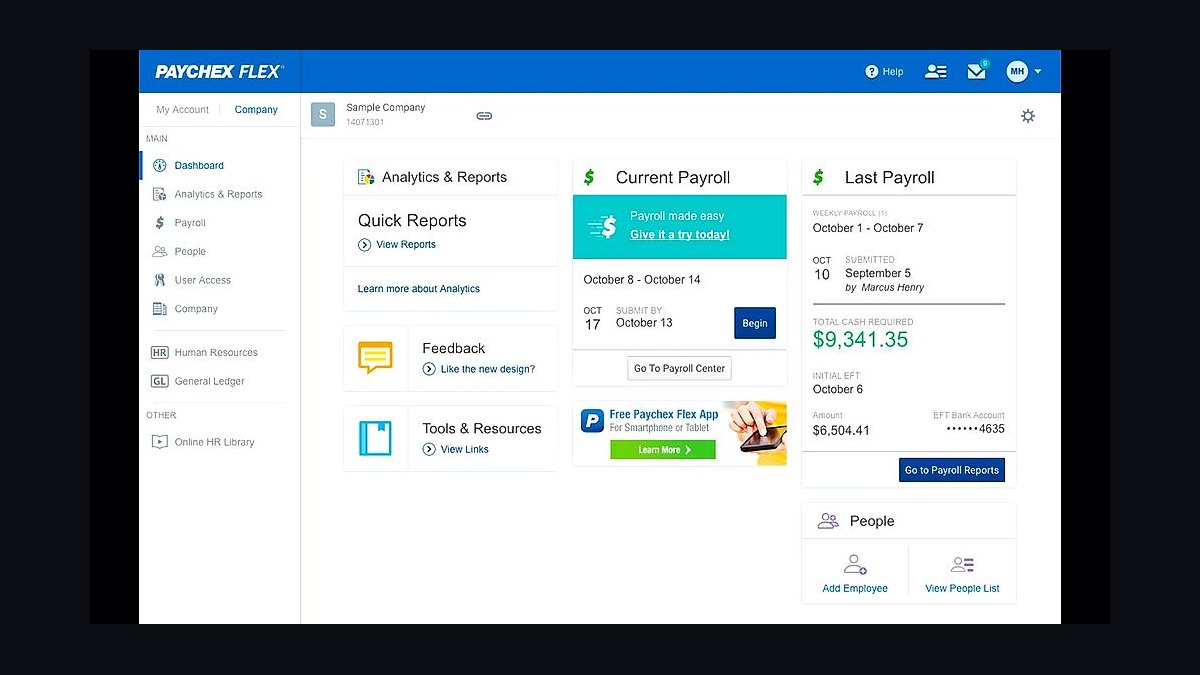Click the Free Paychex Flex App banner

[x=680, y=434]
